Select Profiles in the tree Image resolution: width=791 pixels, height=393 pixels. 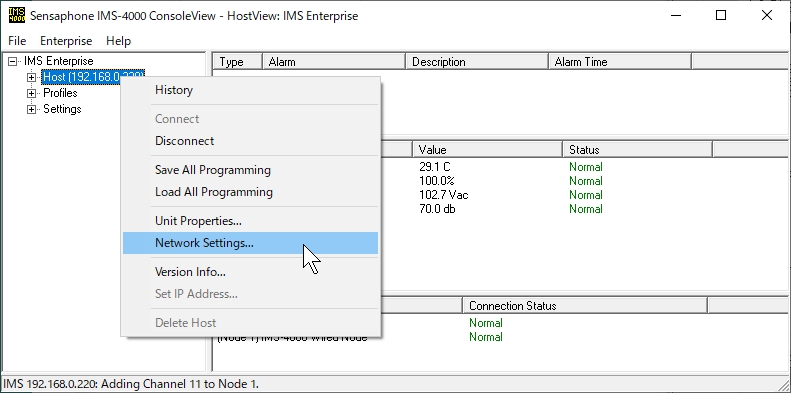pyautogui.click(x=60, y=93)
